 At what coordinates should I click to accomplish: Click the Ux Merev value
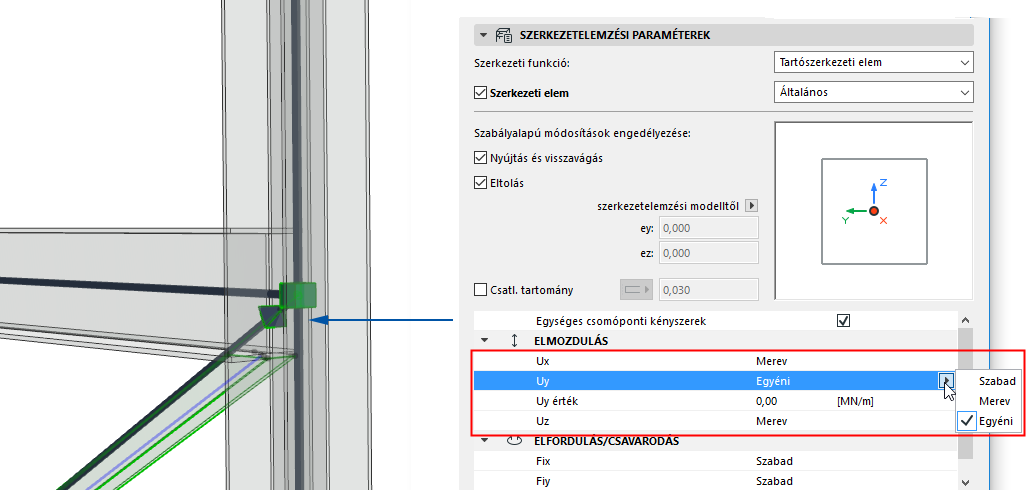771,360
